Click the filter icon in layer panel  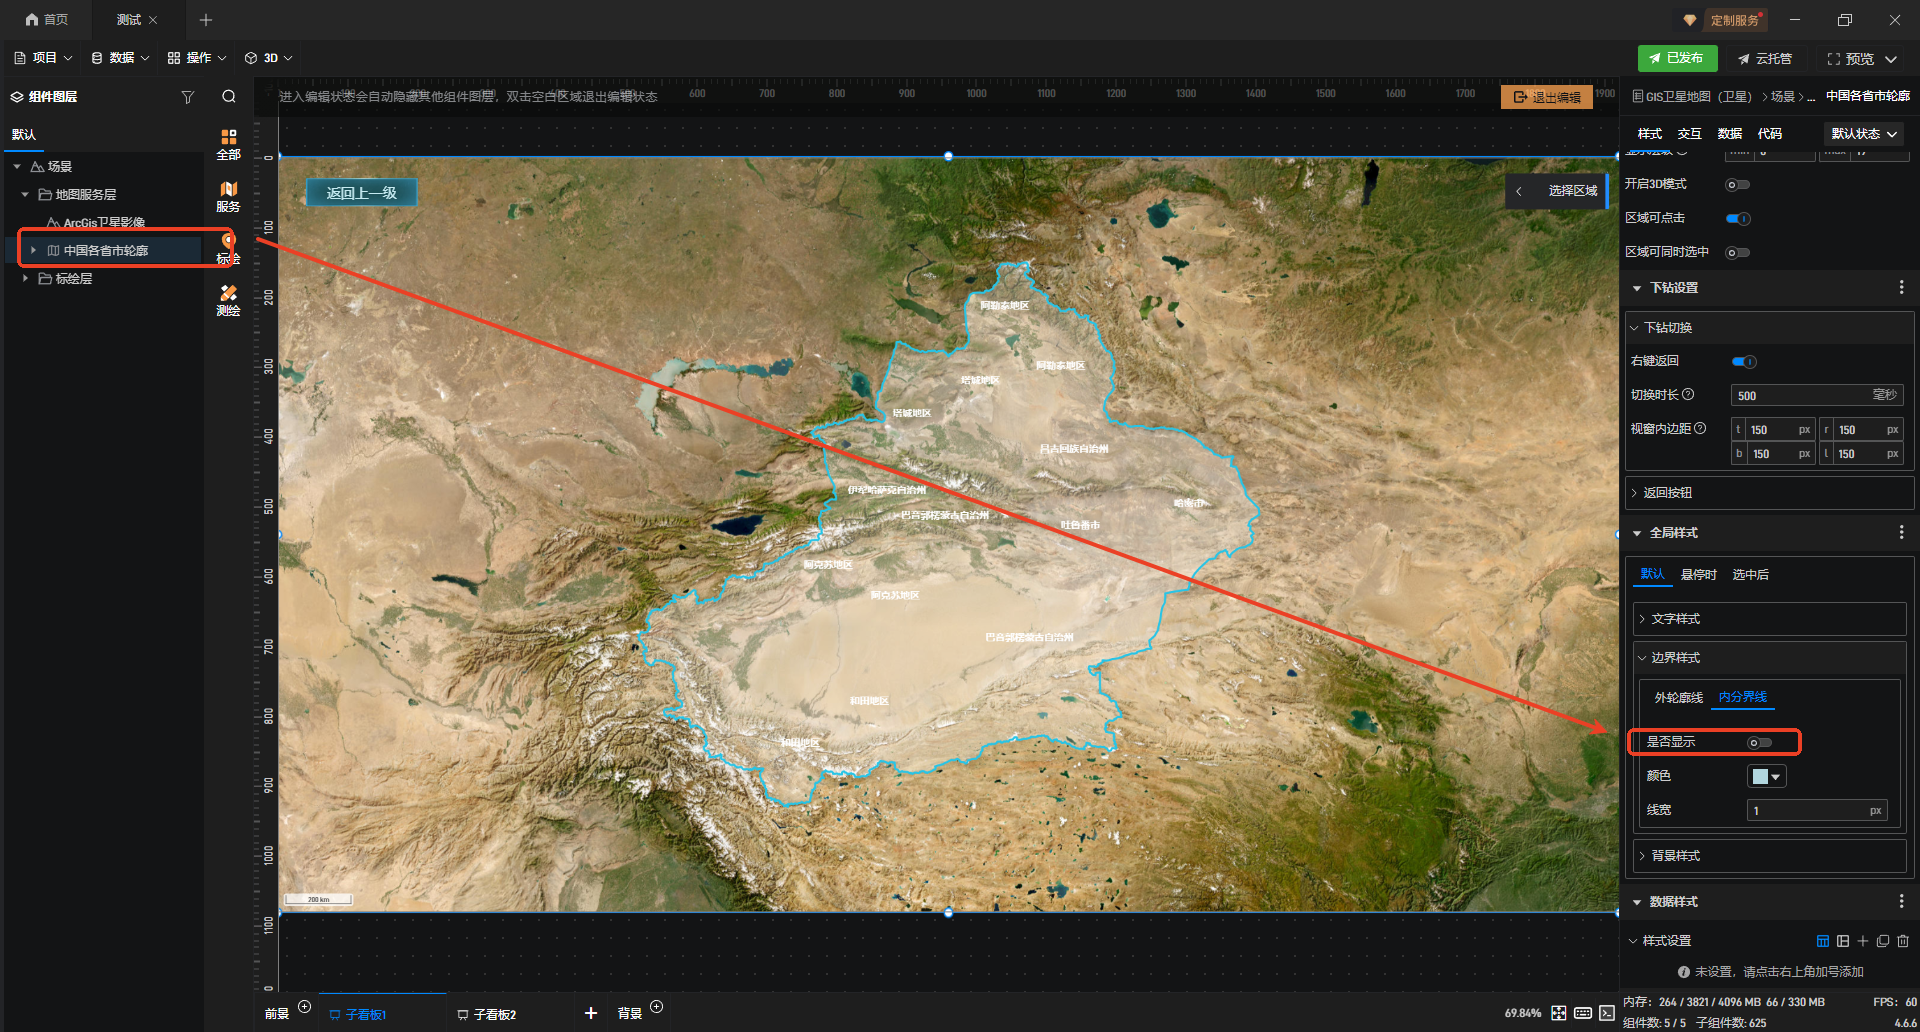pos(187,97)
